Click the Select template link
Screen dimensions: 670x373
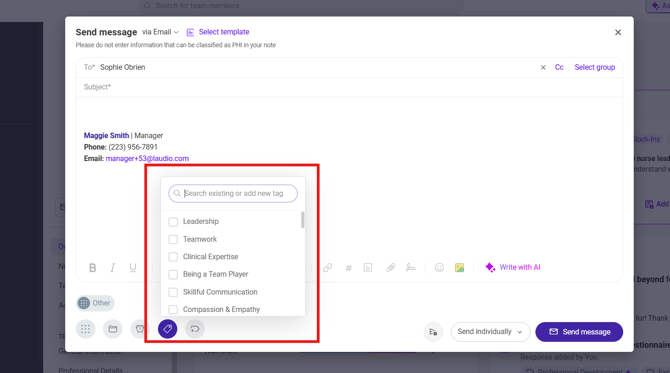[224, 32]
